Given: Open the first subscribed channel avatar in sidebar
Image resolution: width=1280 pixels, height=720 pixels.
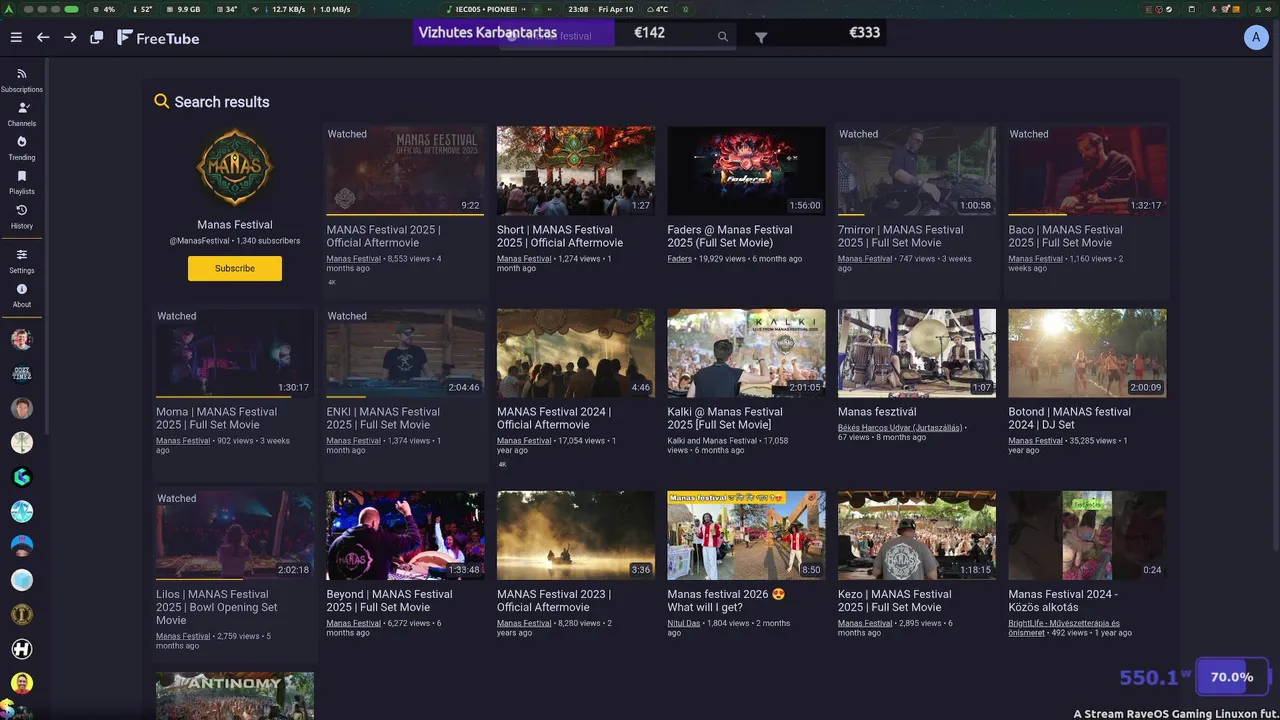Looking at the screenshot, I should pyautogui.click(x=22, y=339).
